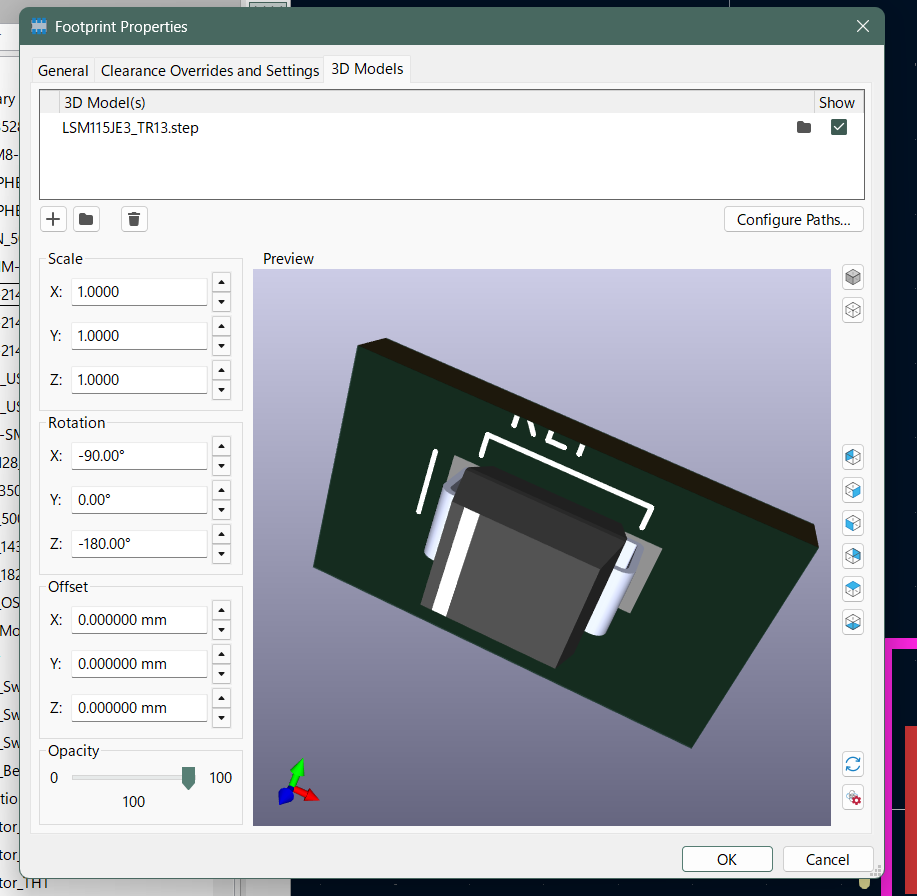
Task: Open 3D preview settings gear icon
Action: [x=853, y=797]
